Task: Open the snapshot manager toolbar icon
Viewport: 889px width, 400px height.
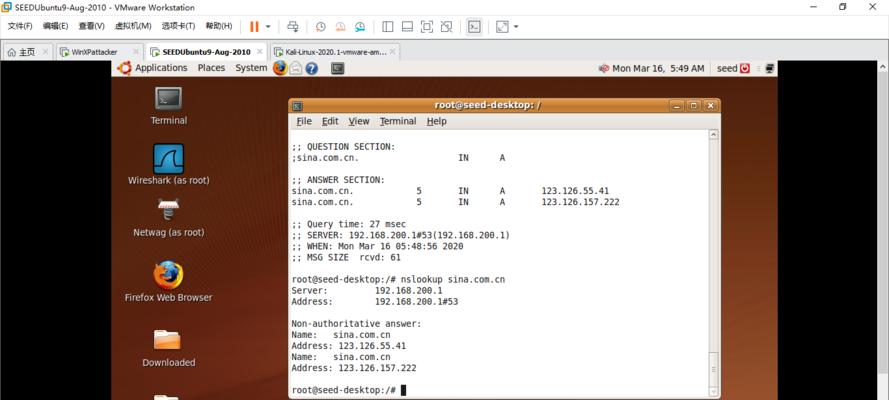Action: pos(360,27)
